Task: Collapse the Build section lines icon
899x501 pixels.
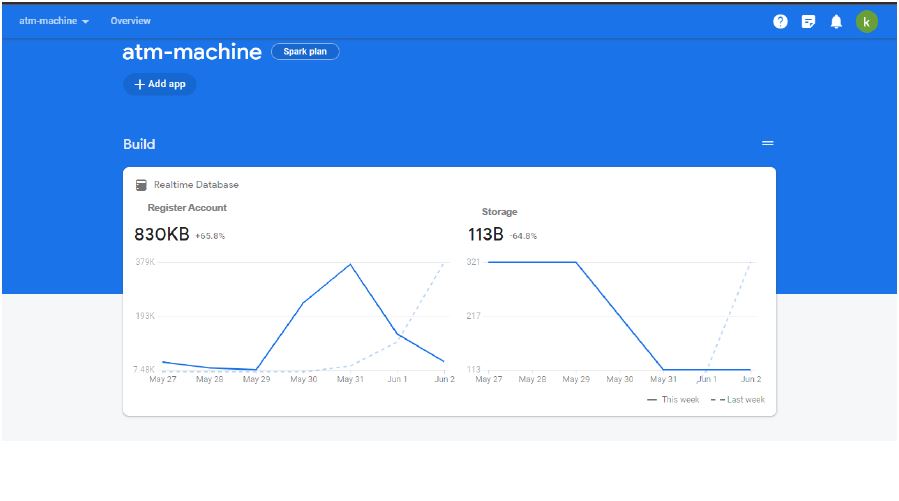Action: (768, 143)
